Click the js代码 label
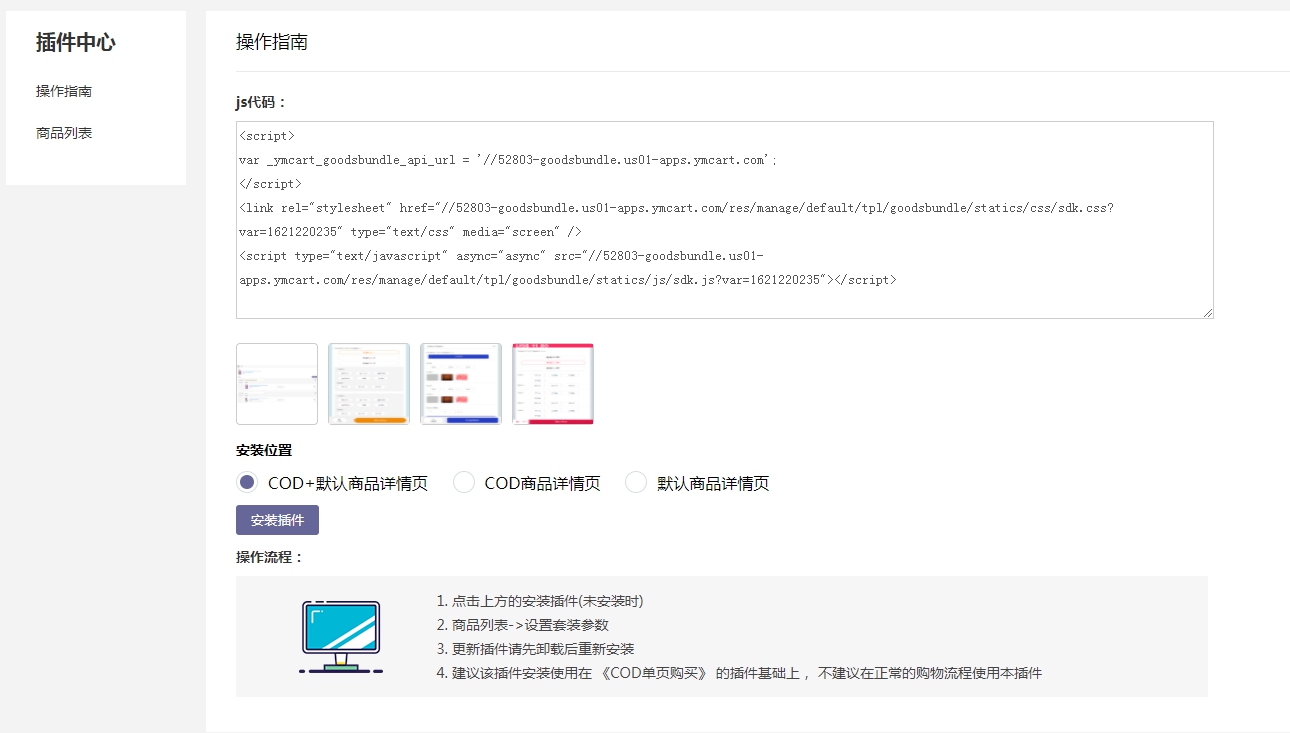The image size is (1290, 733). 261,102
